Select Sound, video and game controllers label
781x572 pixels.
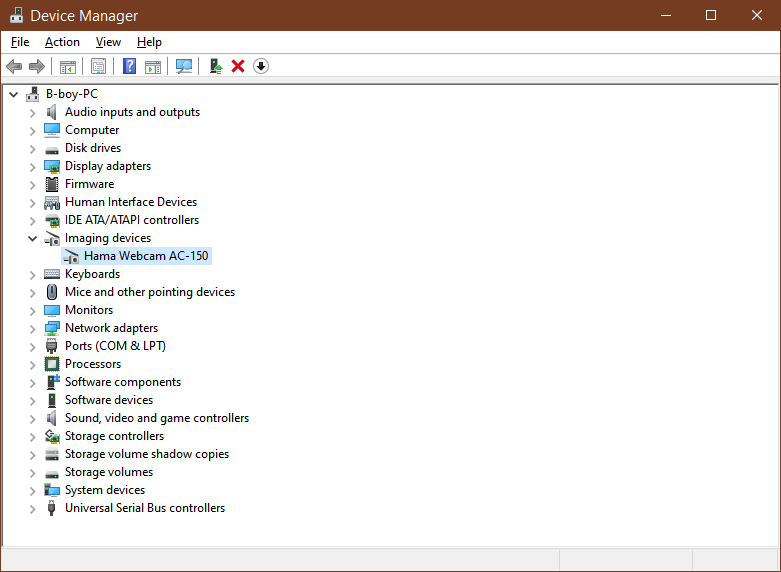157,418
